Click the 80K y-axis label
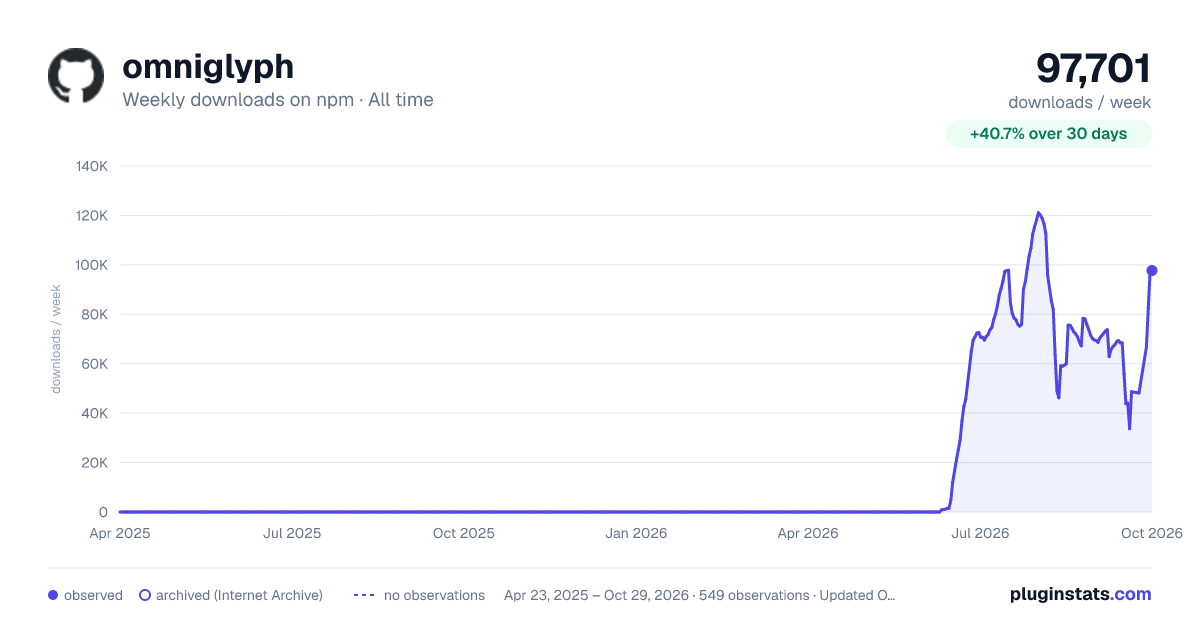The image size is (1200, 630). [x=95, y=314]
